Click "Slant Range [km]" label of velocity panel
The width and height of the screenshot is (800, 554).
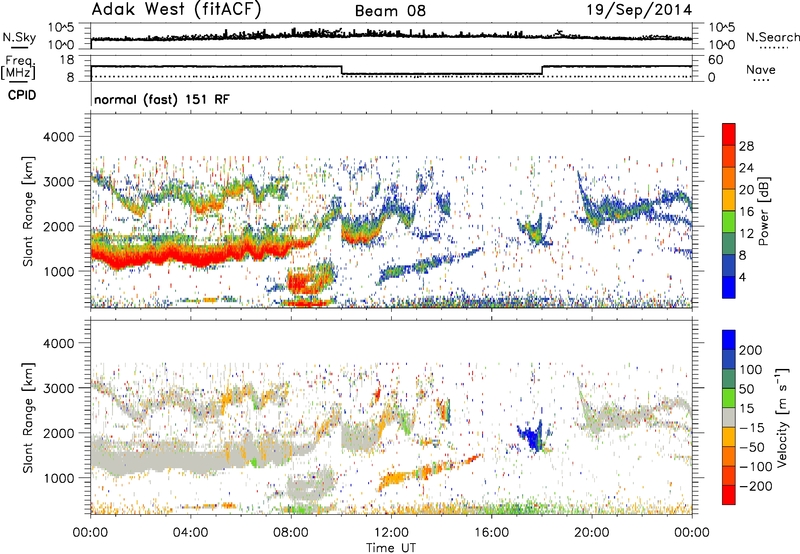point(28,418)
